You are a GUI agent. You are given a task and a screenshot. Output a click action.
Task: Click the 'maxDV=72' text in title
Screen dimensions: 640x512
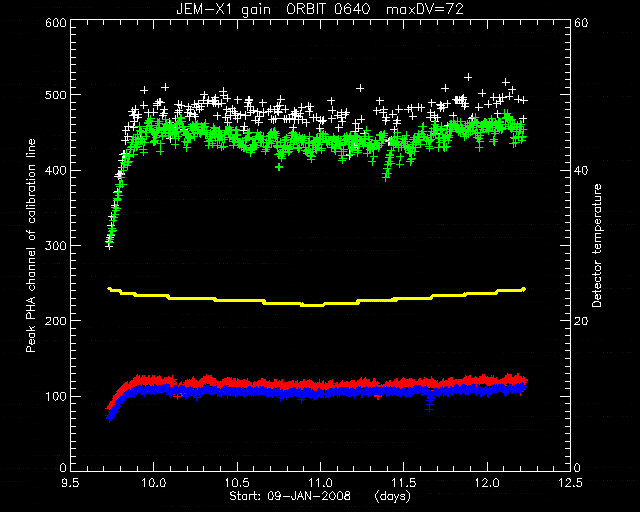pos(425,9)
